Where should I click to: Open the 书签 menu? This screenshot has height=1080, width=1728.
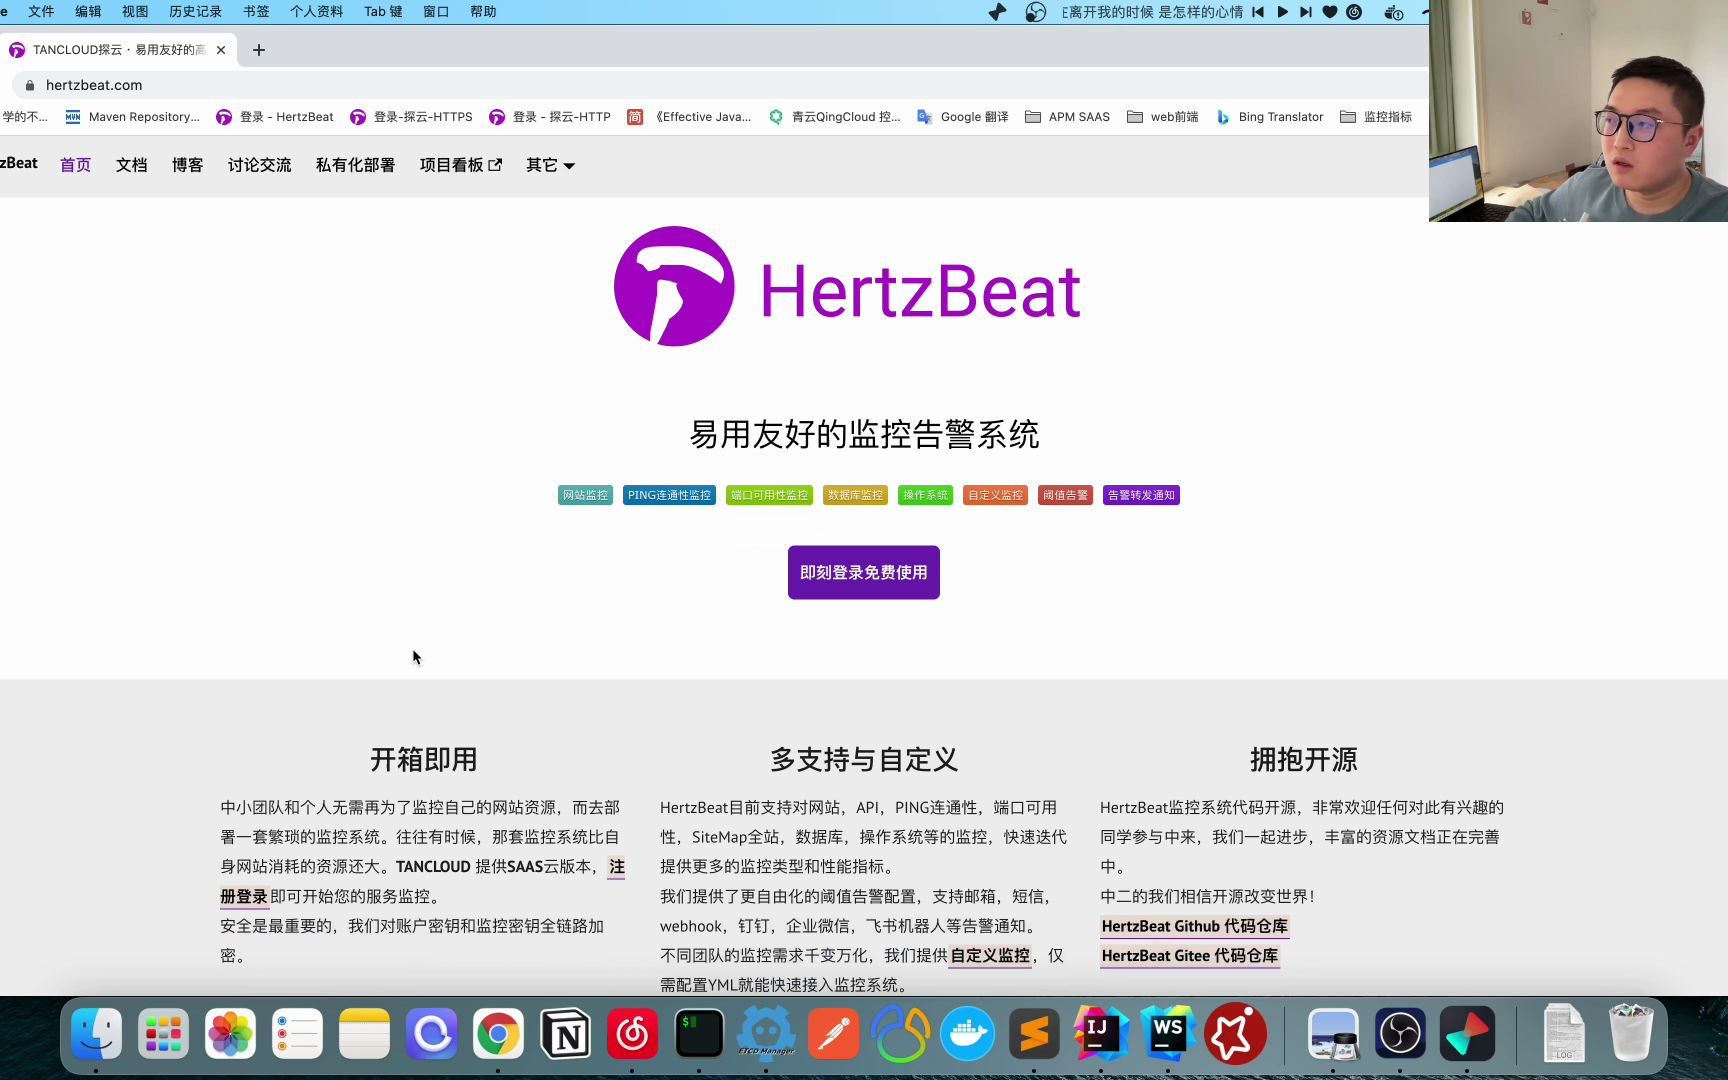click(256, 12)
